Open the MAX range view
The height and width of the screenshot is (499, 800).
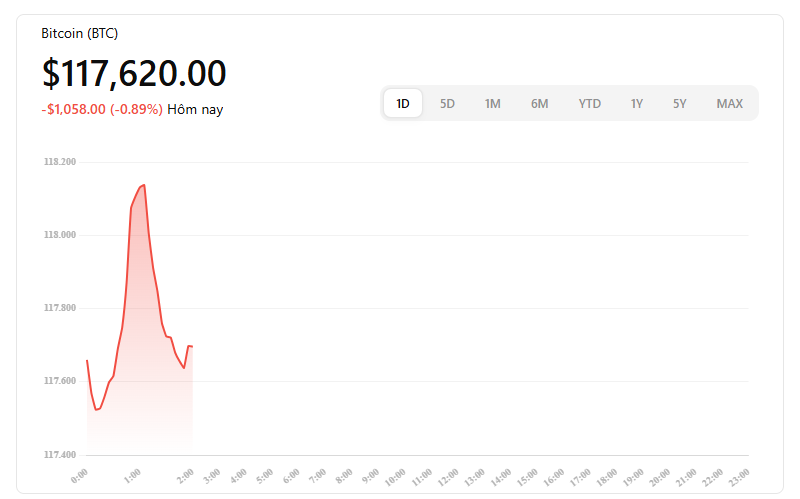[x=729, y=104]
